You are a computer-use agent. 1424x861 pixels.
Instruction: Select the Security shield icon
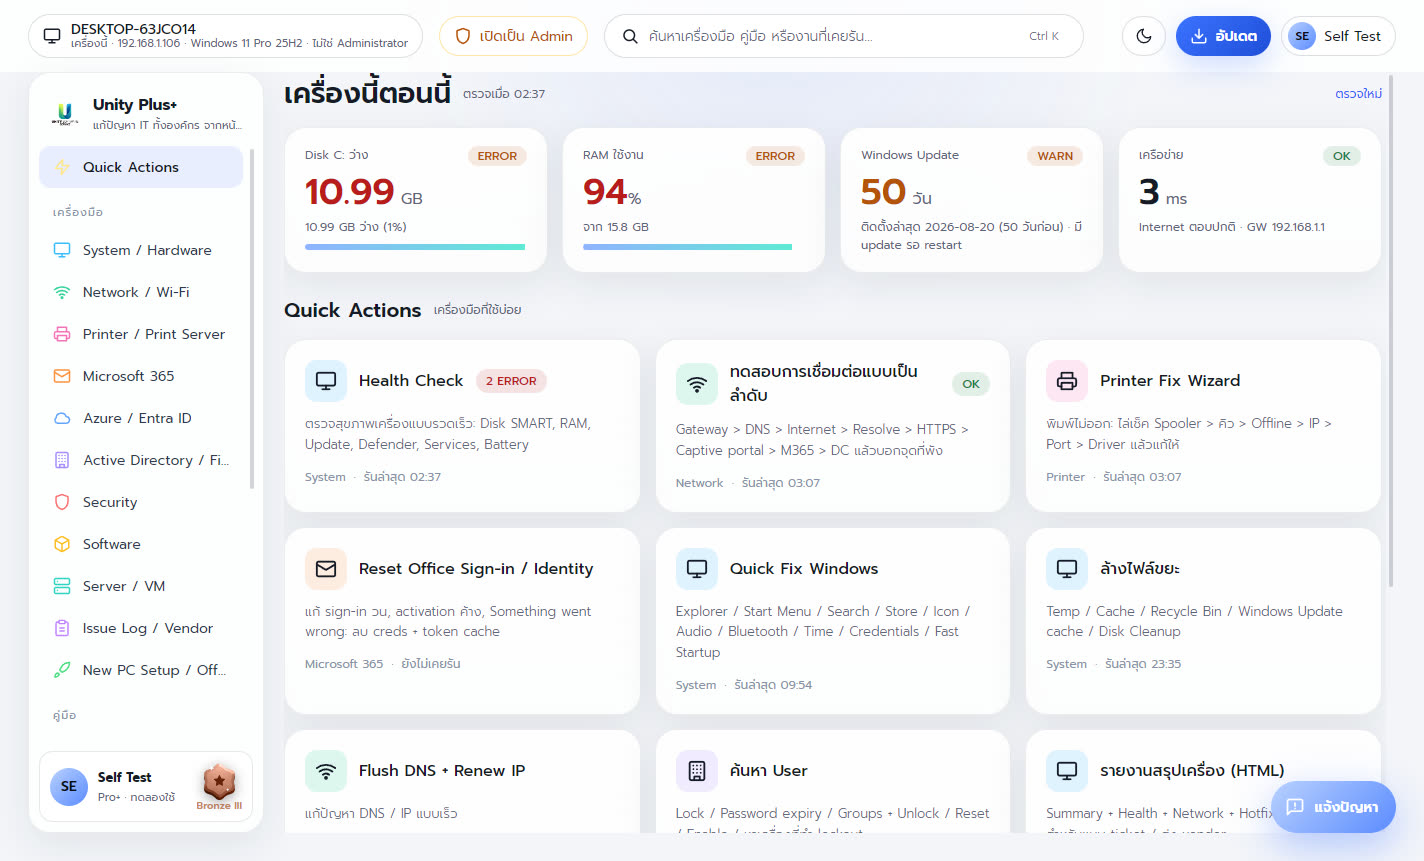[62, 502]
